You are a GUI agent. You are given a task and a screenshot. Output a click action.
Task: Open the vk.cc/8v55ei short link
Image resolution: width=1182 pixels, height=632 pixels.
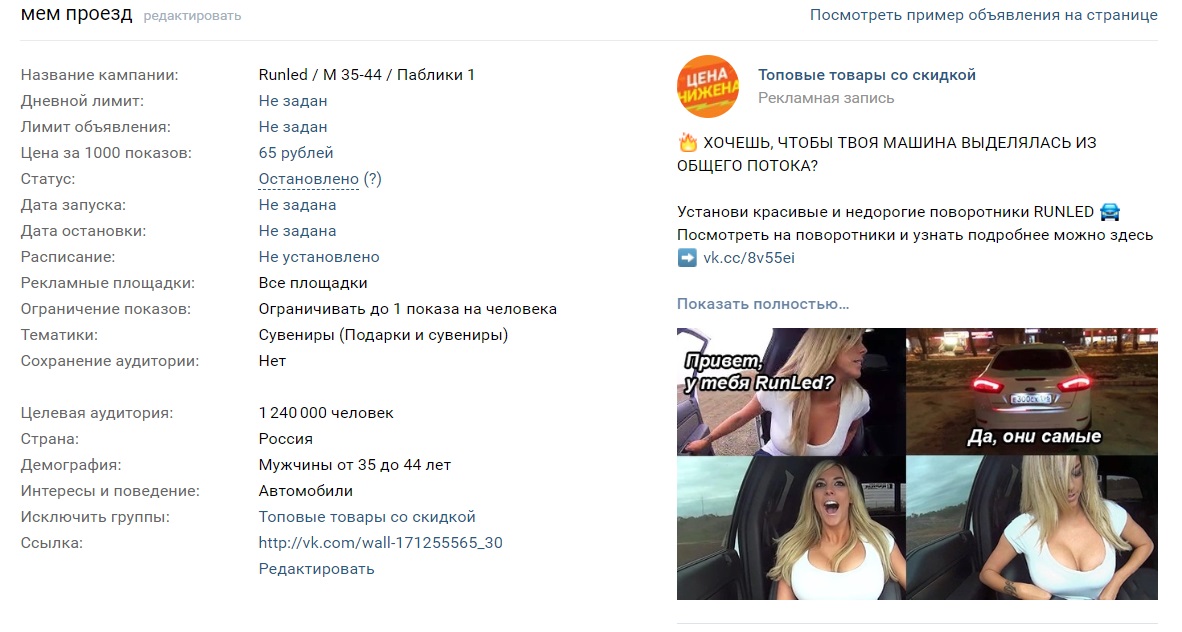(x=749, y=258)
